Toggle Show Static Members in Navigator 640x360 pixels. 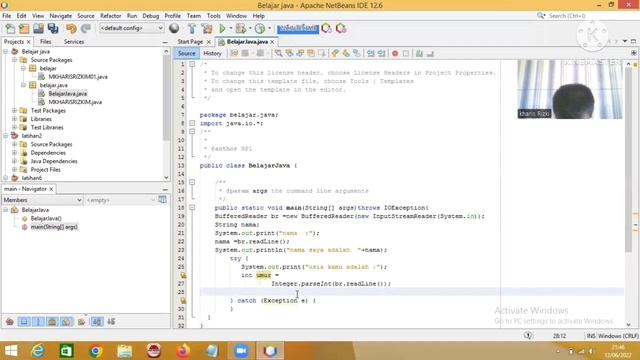38,322
